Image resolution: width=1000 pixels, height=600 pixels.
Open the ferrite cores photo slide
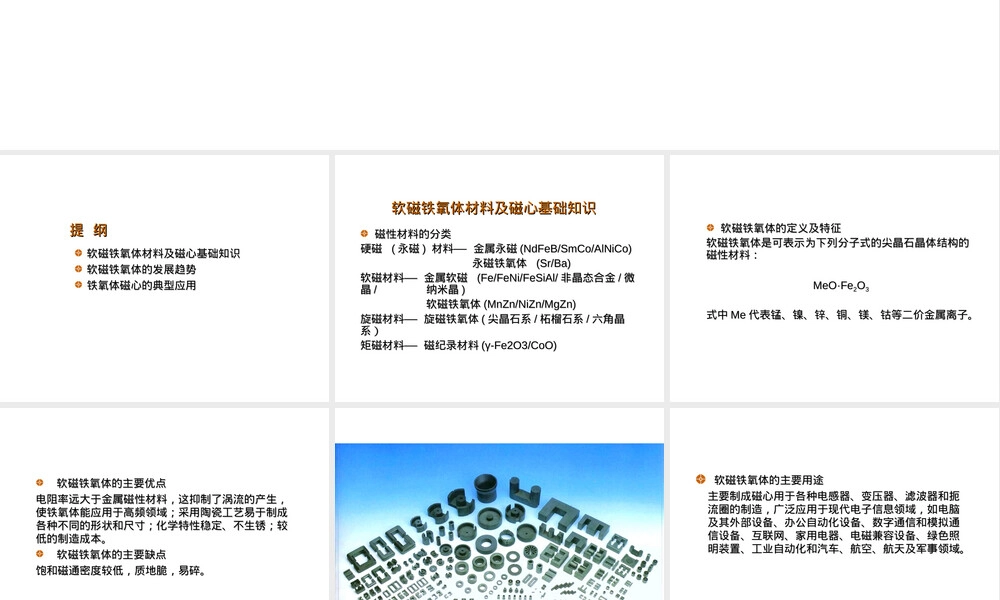click(x=499, y=504)
